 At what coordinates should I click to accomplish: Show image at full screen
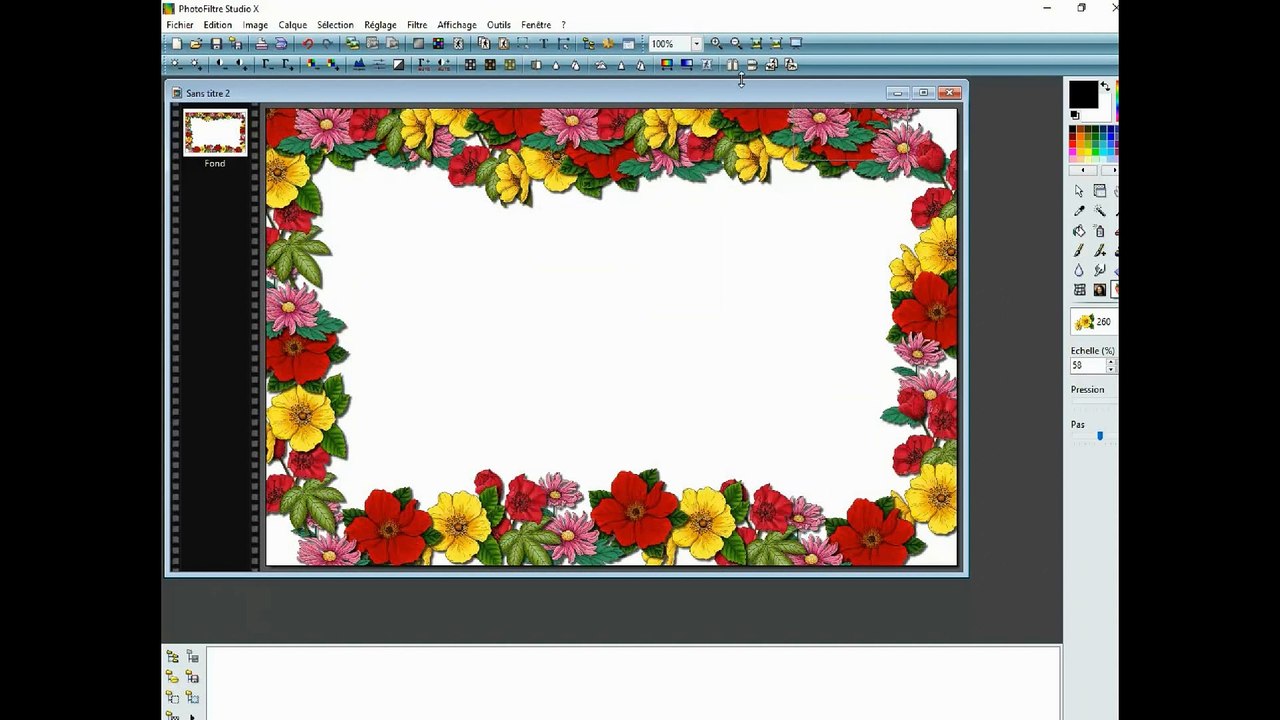796,43
